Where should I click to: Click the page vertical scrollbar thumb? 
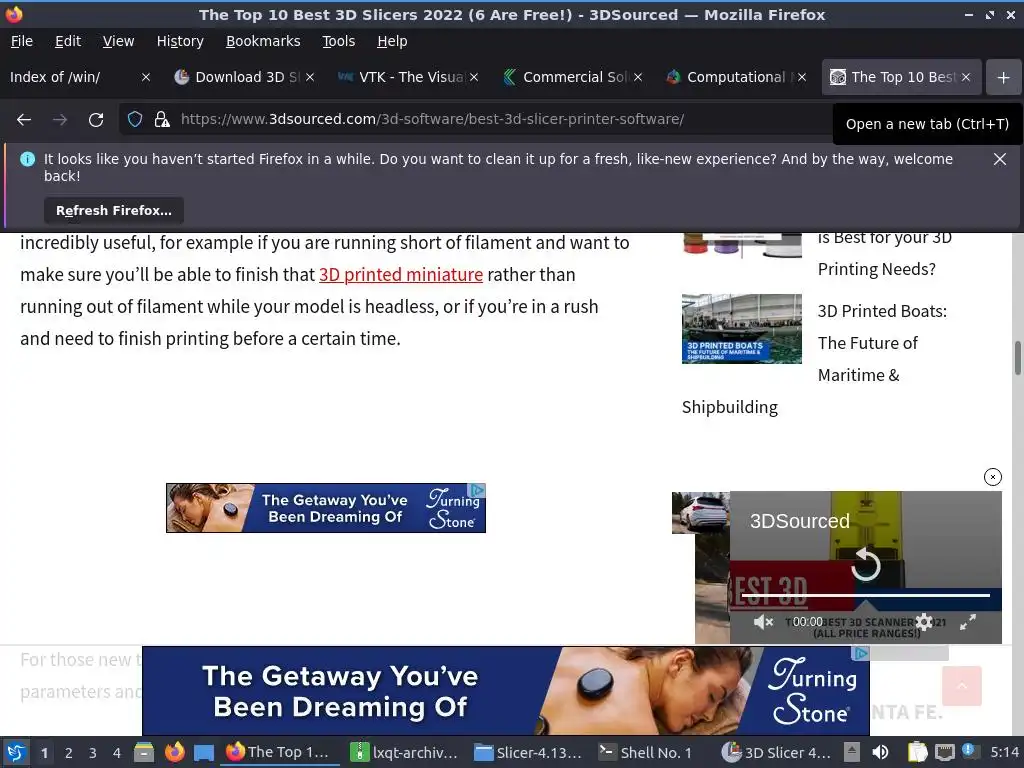point(1017,358)
